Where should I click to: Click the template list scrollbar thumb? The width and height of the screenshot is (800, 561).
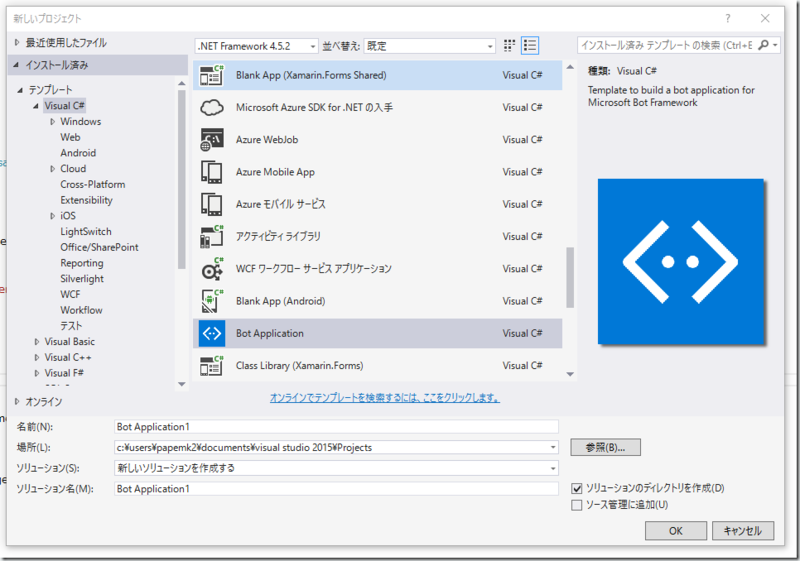[570, 278]
